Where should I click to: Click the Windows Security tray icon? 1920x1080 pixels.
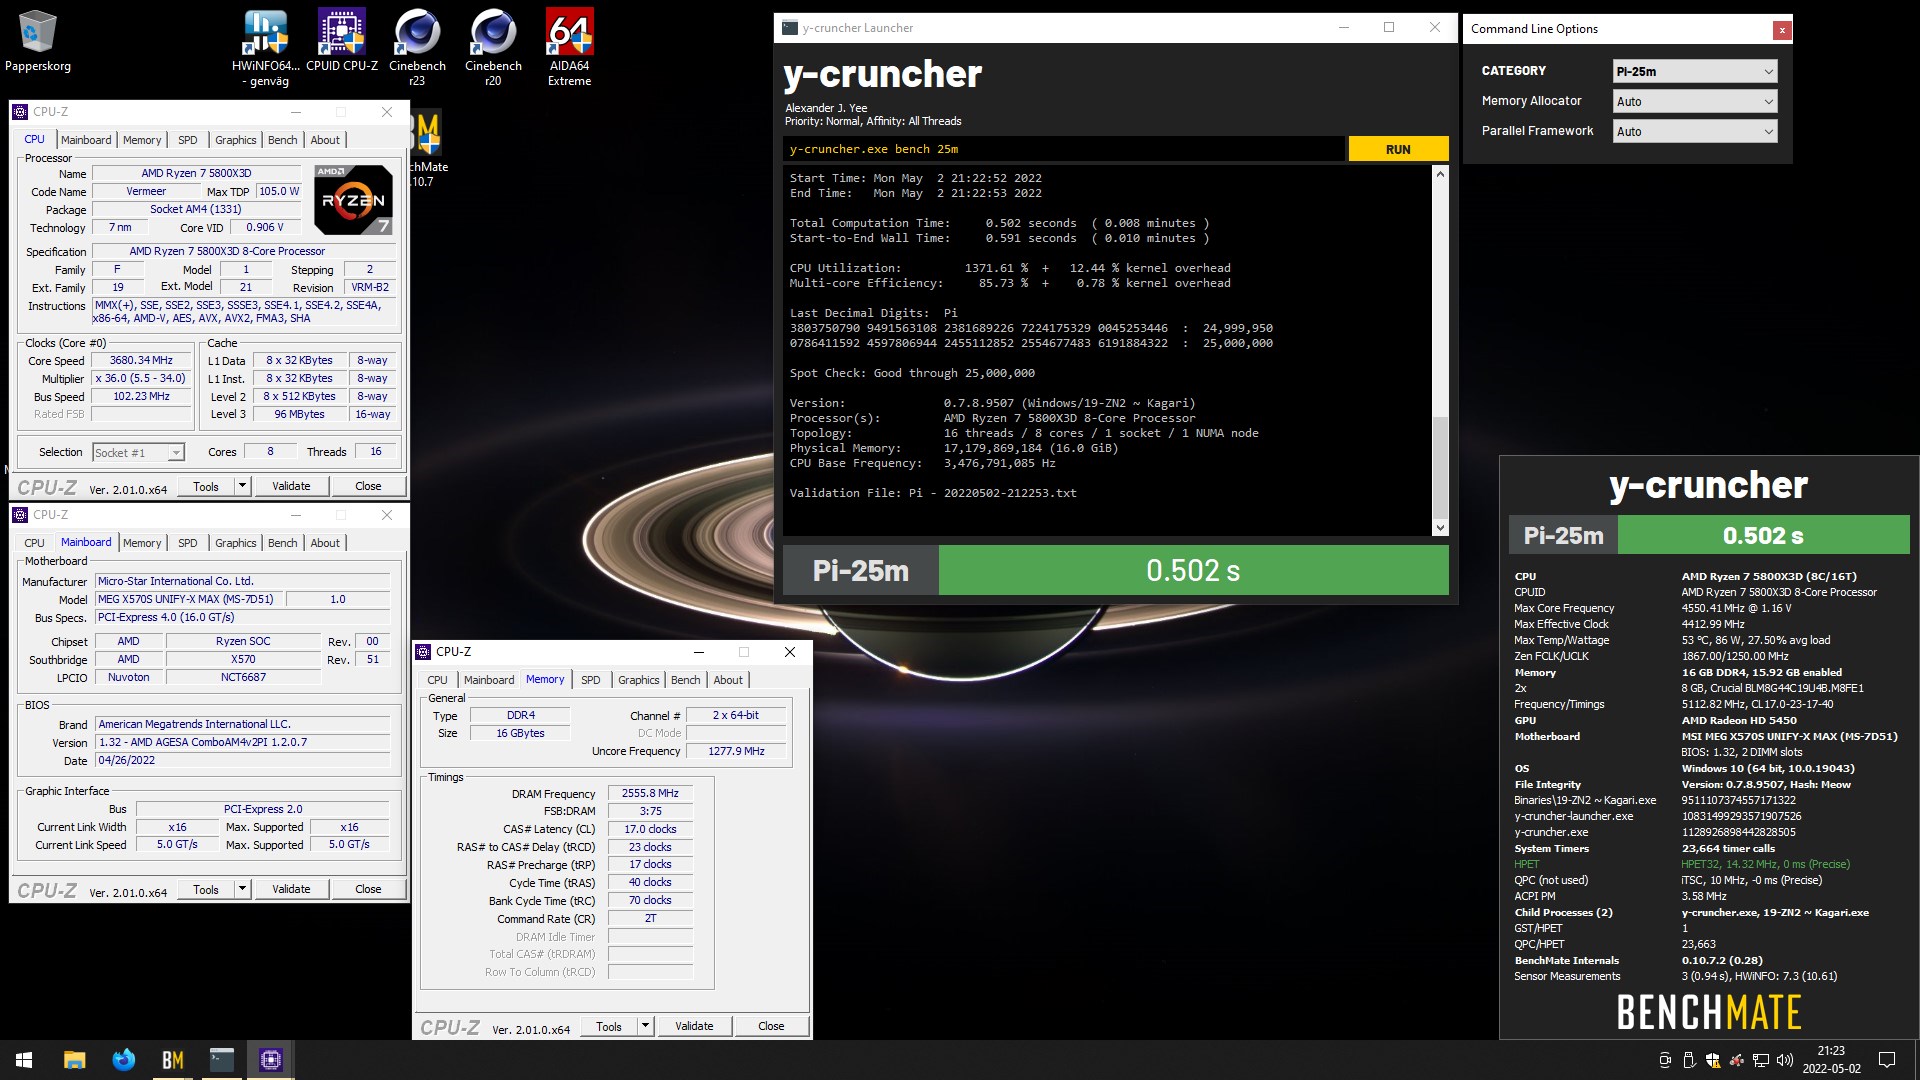[1713, 1060]
